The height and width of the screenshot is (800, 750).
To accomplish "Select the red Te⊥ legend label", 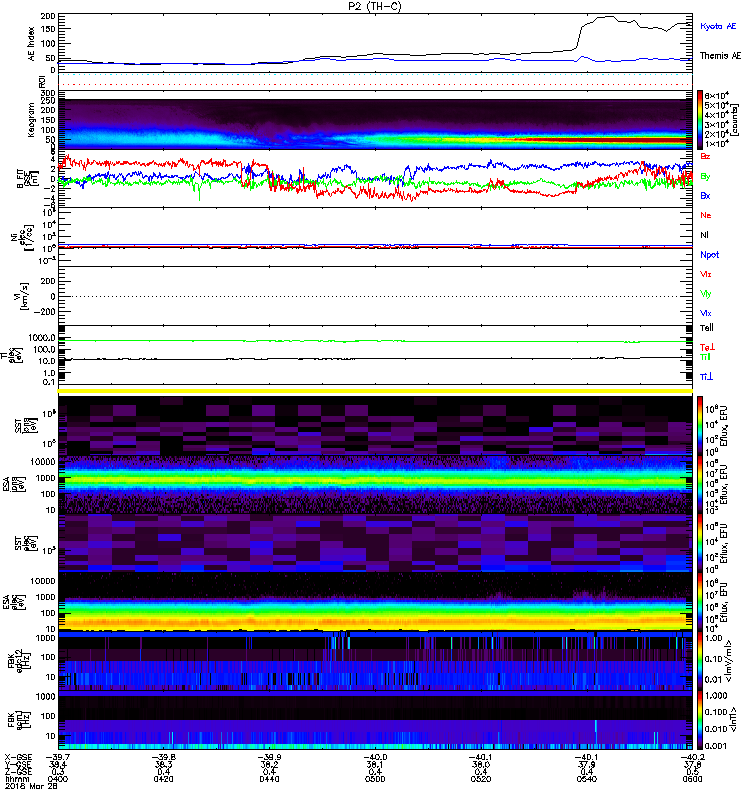I will pos(707,347).
